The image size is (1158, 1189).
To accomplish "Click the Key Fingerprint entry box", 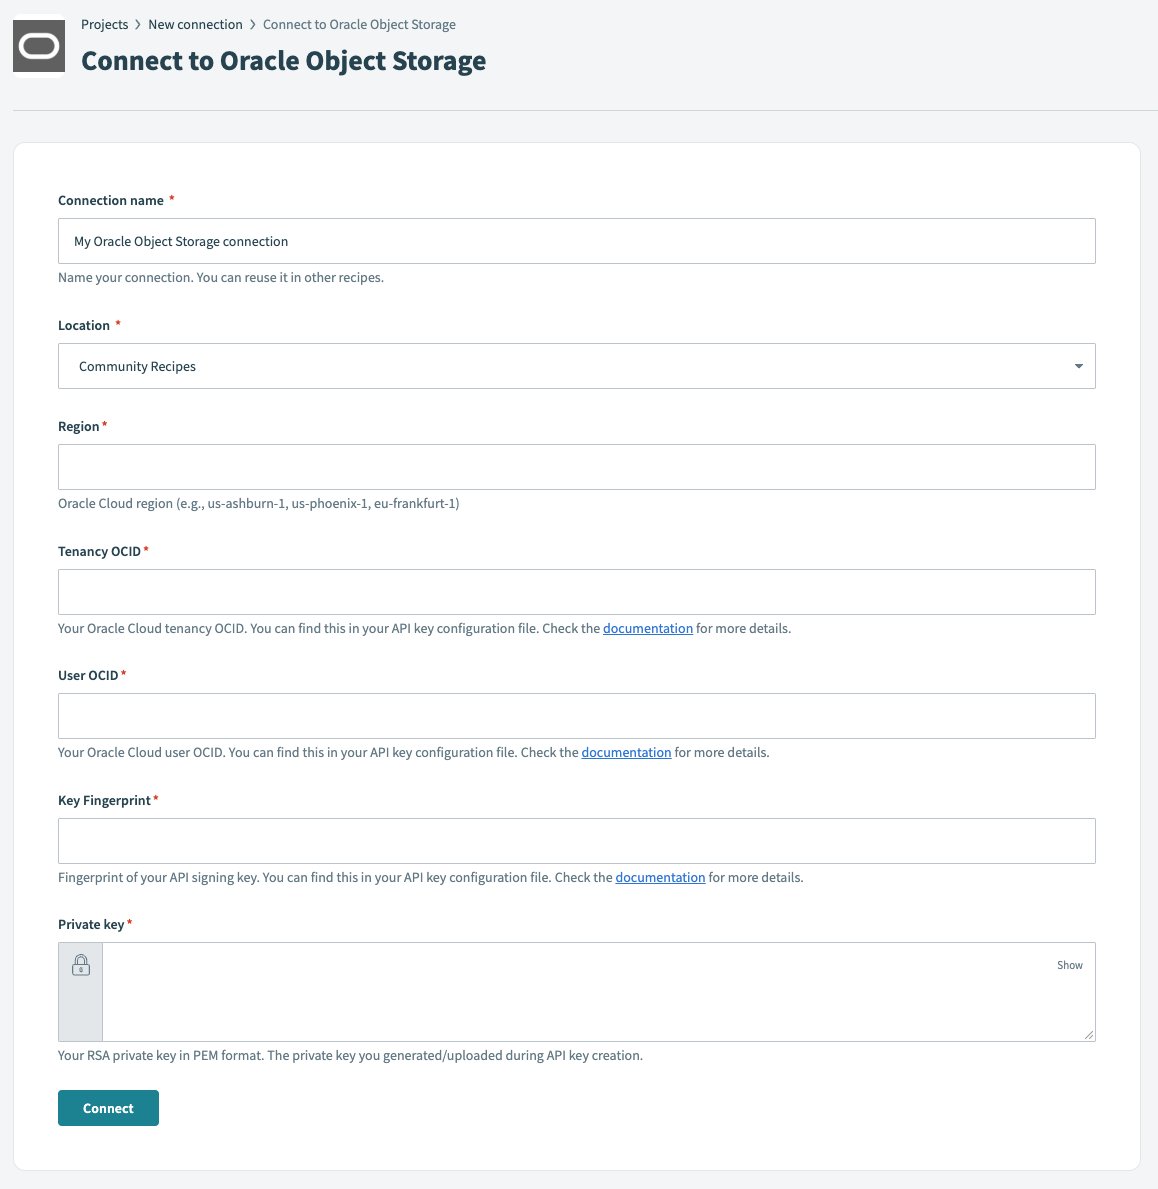I will coord(576,841).
